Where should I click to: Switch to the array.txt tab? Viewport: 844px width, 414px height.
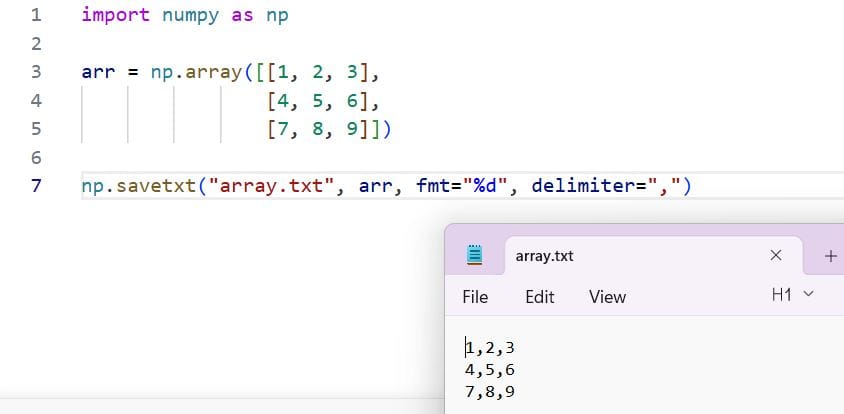click(x=653, y=256)
